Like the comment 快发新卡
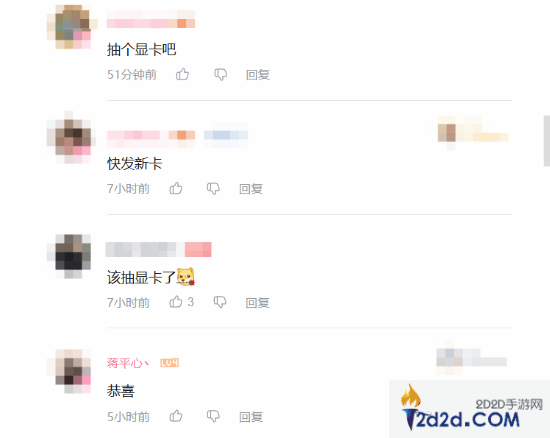550x438 pixels. click(176, 188)
